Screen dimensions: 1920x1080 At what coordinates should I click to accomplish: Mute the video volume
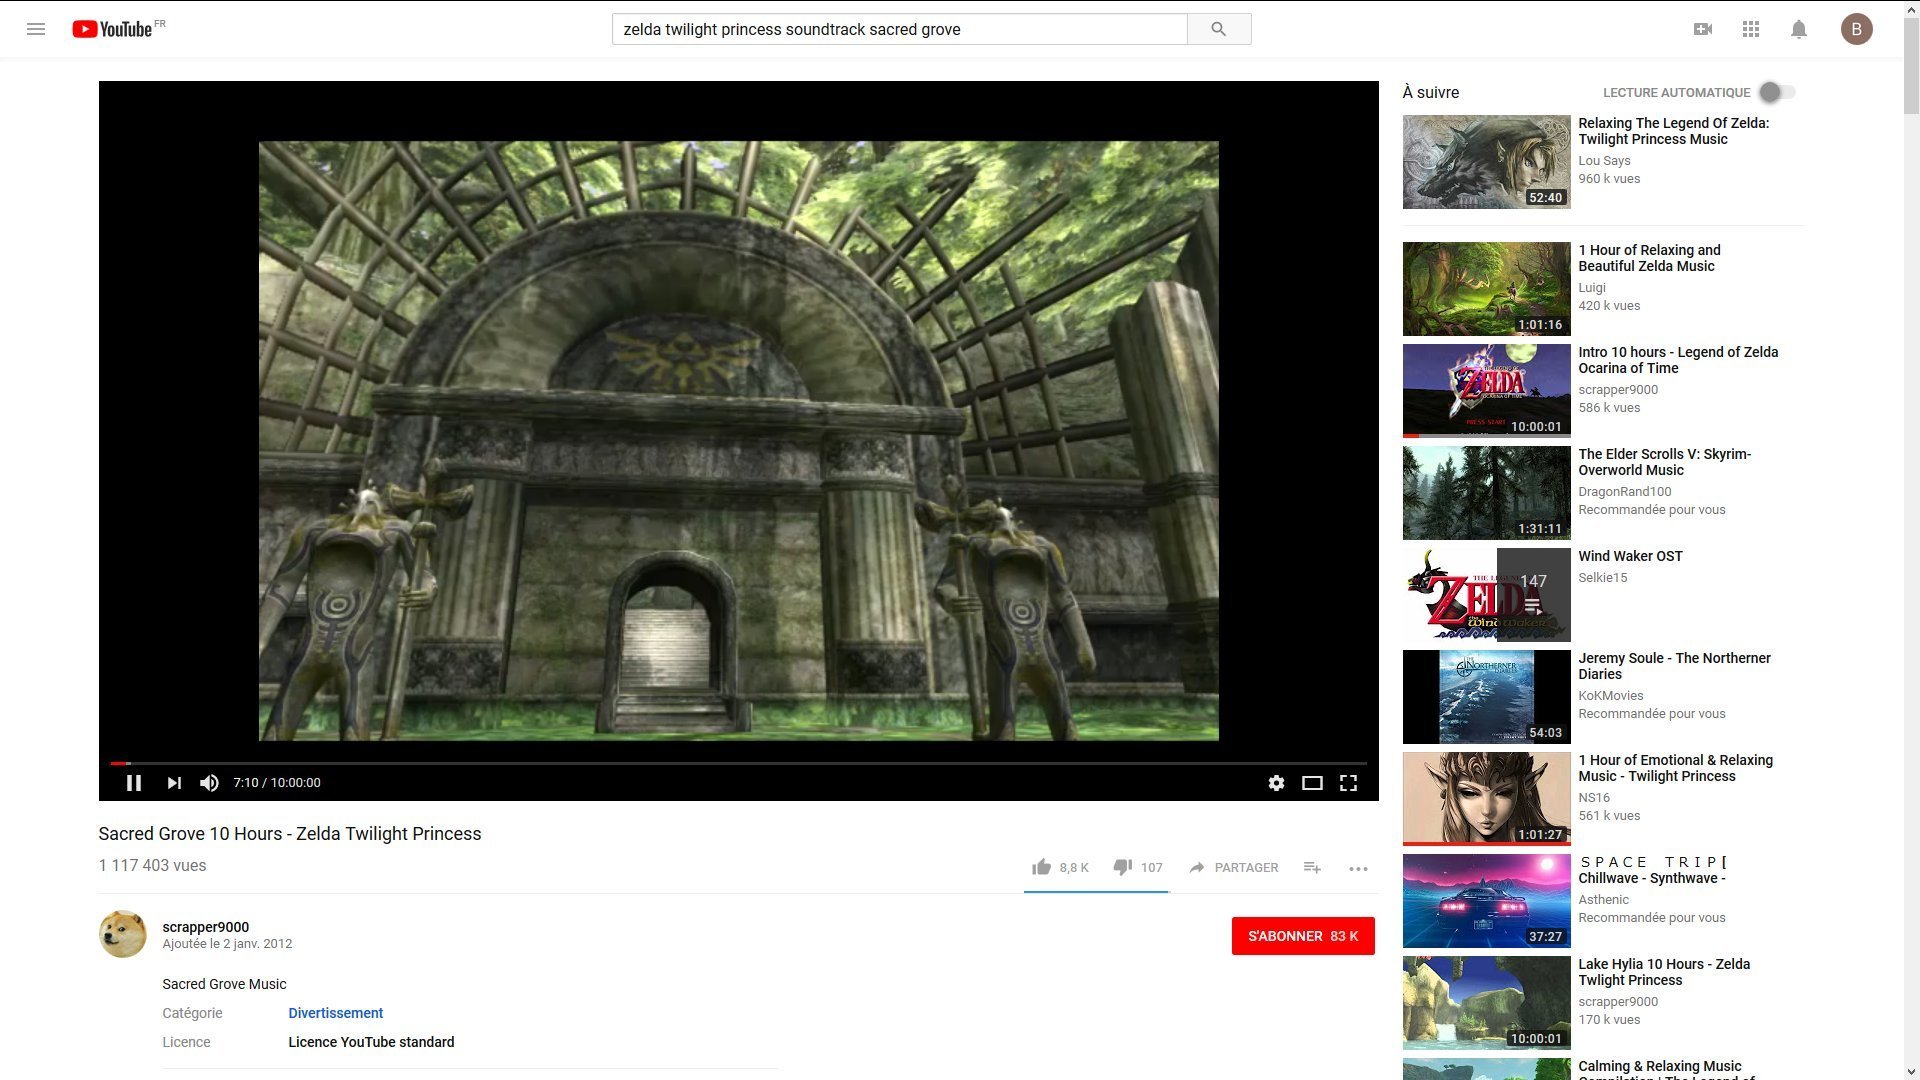pyautogui.click(x=209, y=783)
